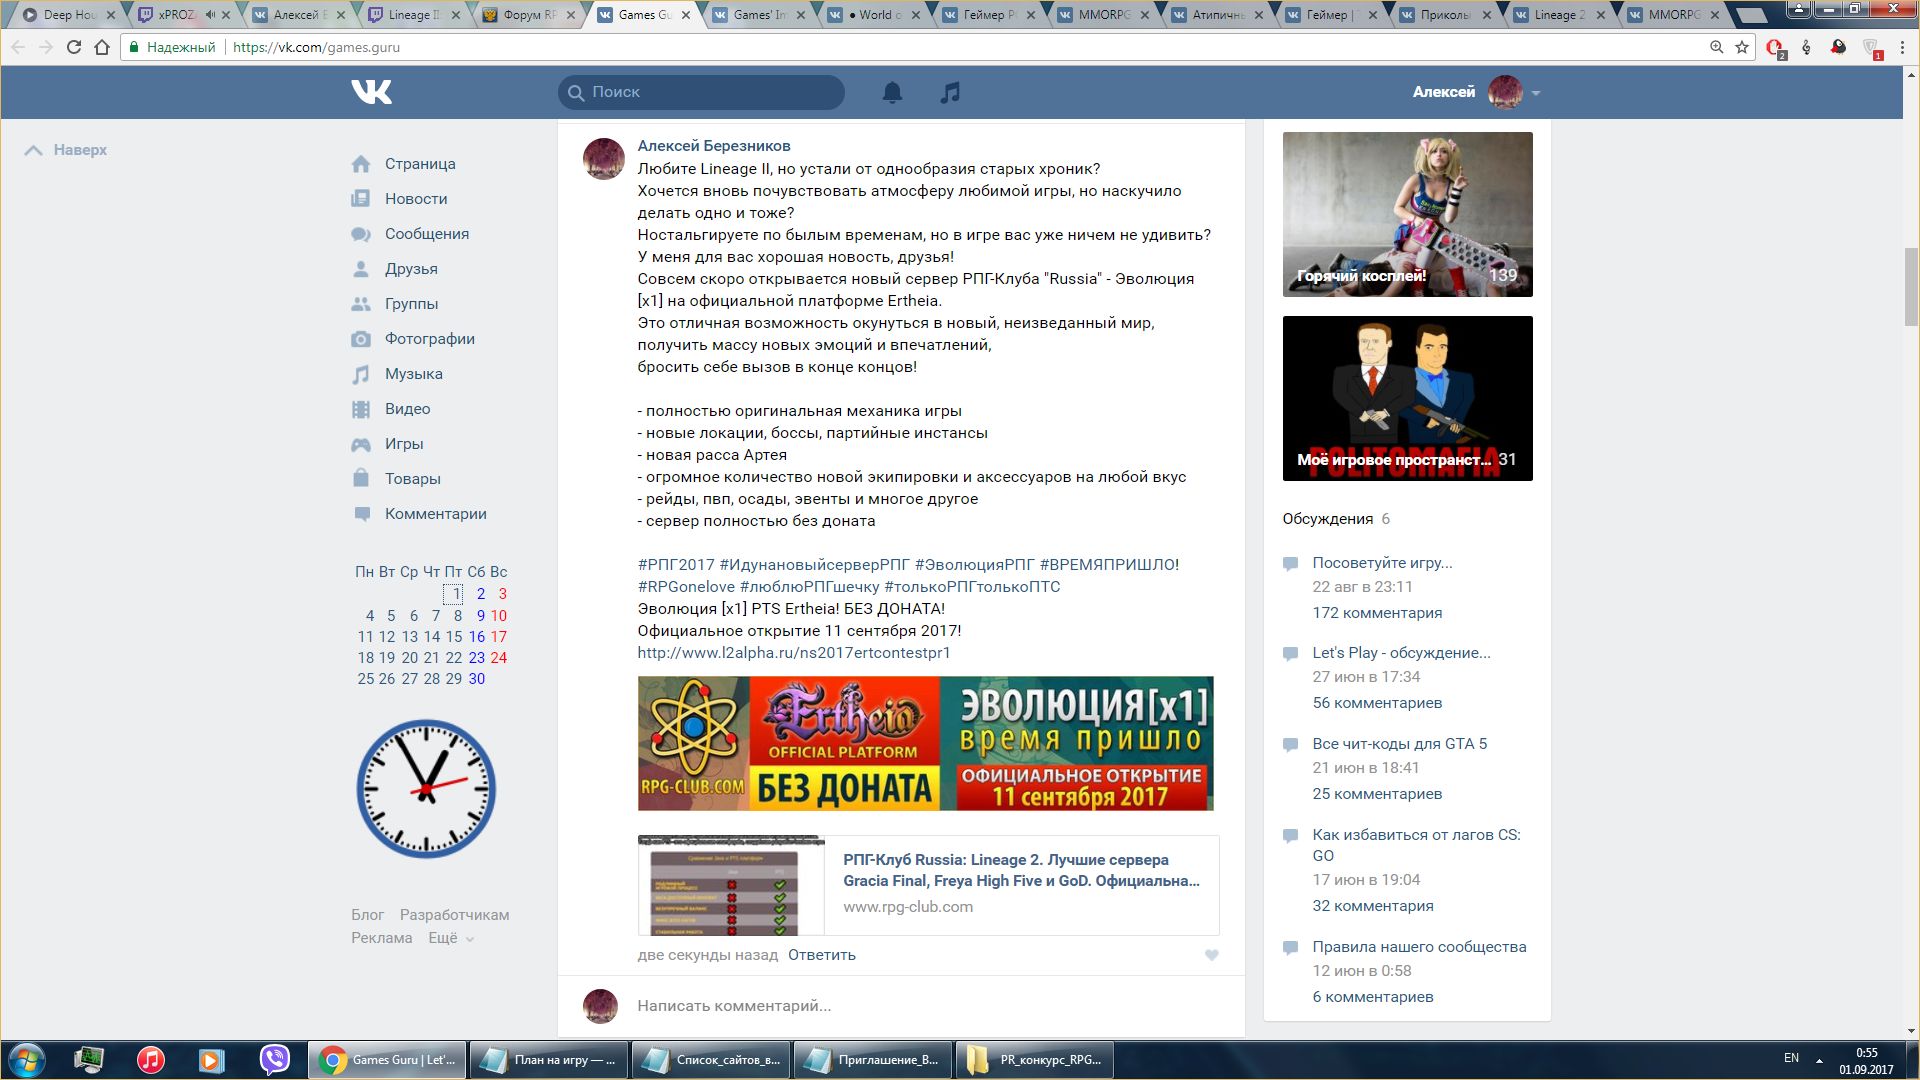Open the Горячий косплей album thumbnail
The width and height of the screenshot is (1920, 1080).
[1407, 214]
